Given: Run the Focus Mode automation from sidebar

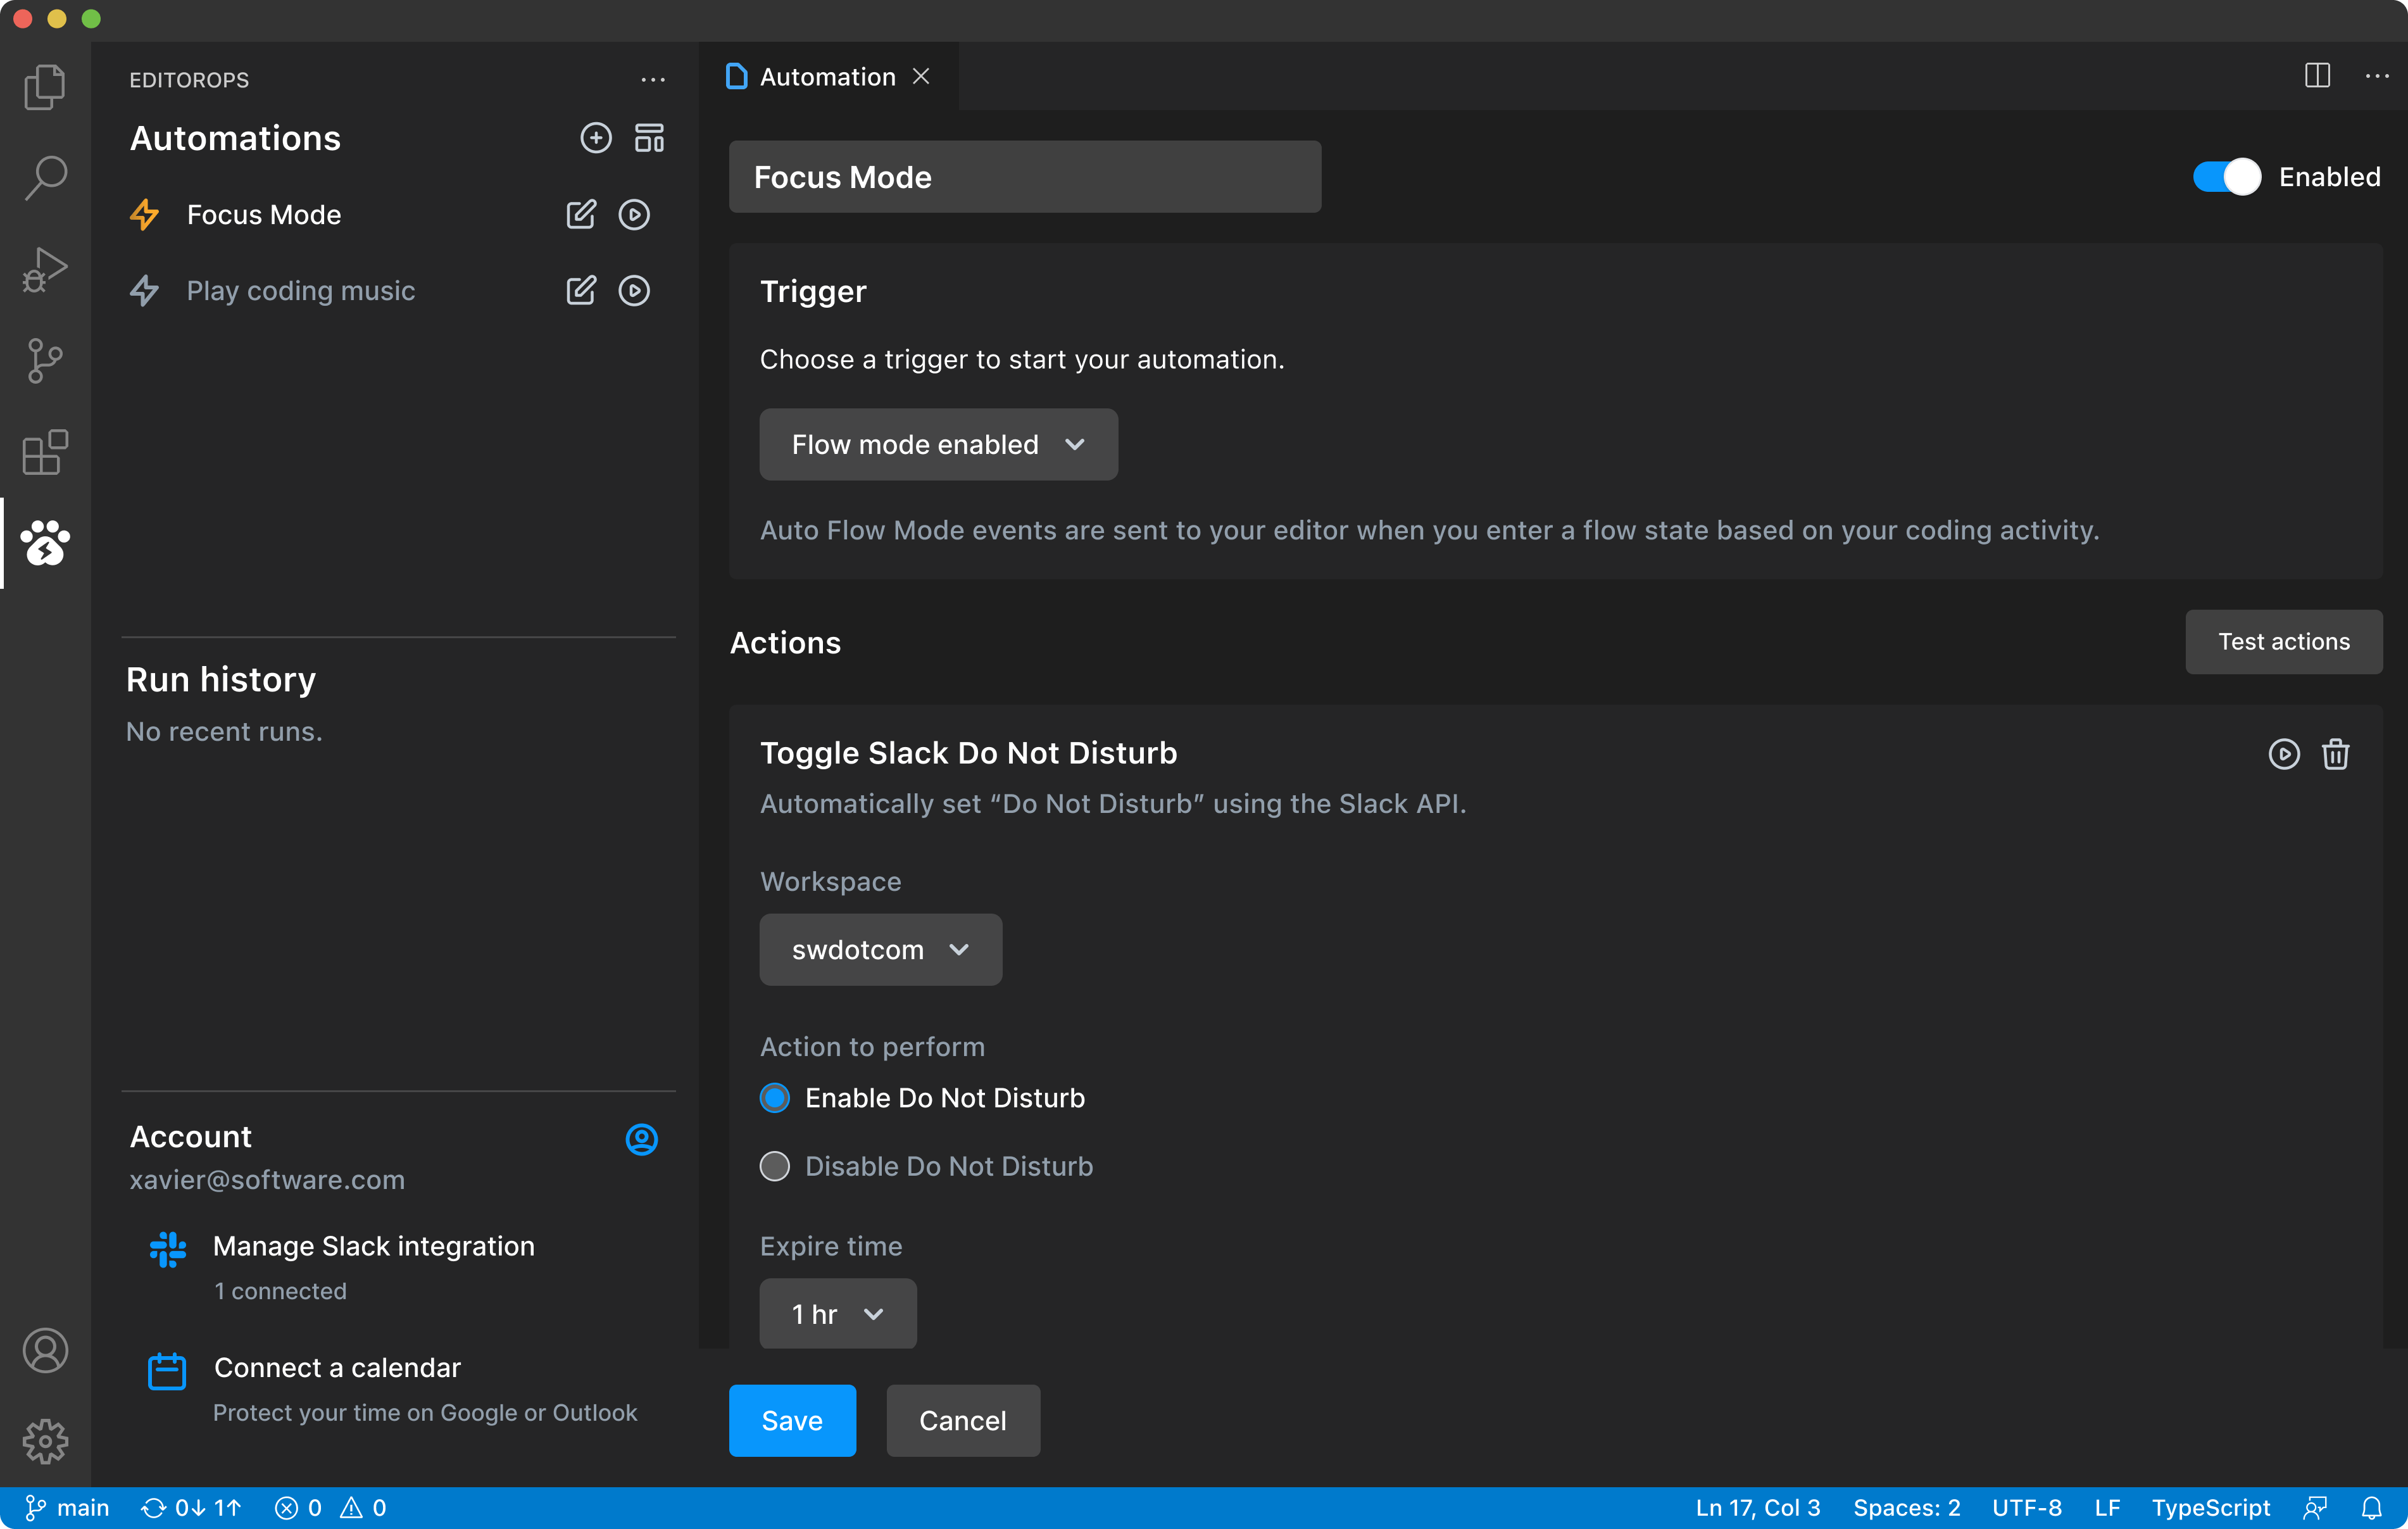Looking at the screenshot, I should (x=634, y=215).
